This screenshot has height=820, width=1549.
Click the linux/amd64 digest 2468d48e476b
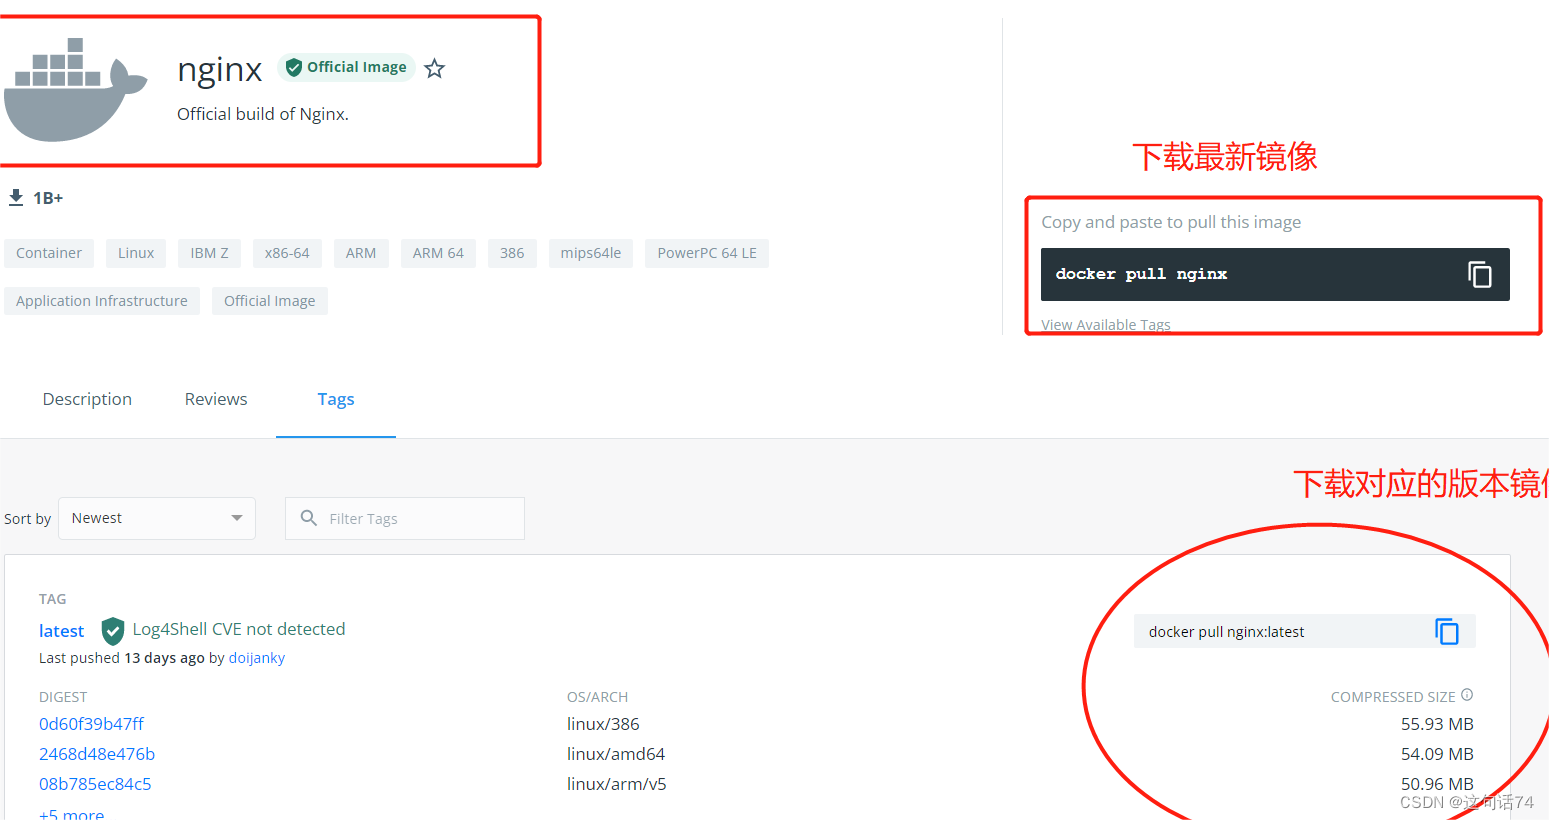coord(96,753)
